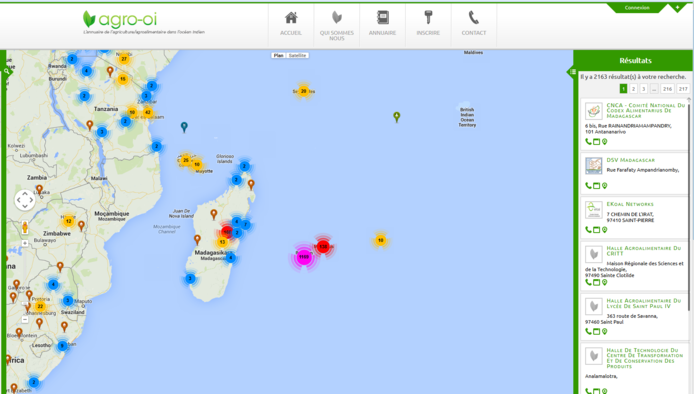Click the yellow 20 cluster at Seychelles
Viewport: 694px width, 394px height.
303,91
